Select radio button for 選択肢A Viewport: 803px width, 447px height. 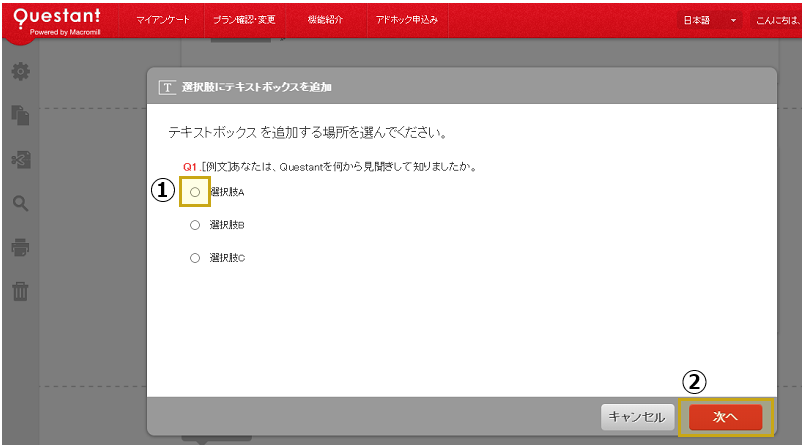[x=195, y=192]
